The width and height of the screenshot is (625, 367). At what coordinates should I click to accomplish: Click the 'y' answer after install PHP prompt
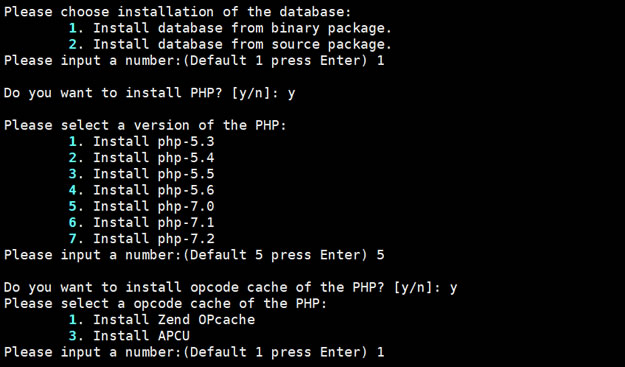[x=291, y=94]
